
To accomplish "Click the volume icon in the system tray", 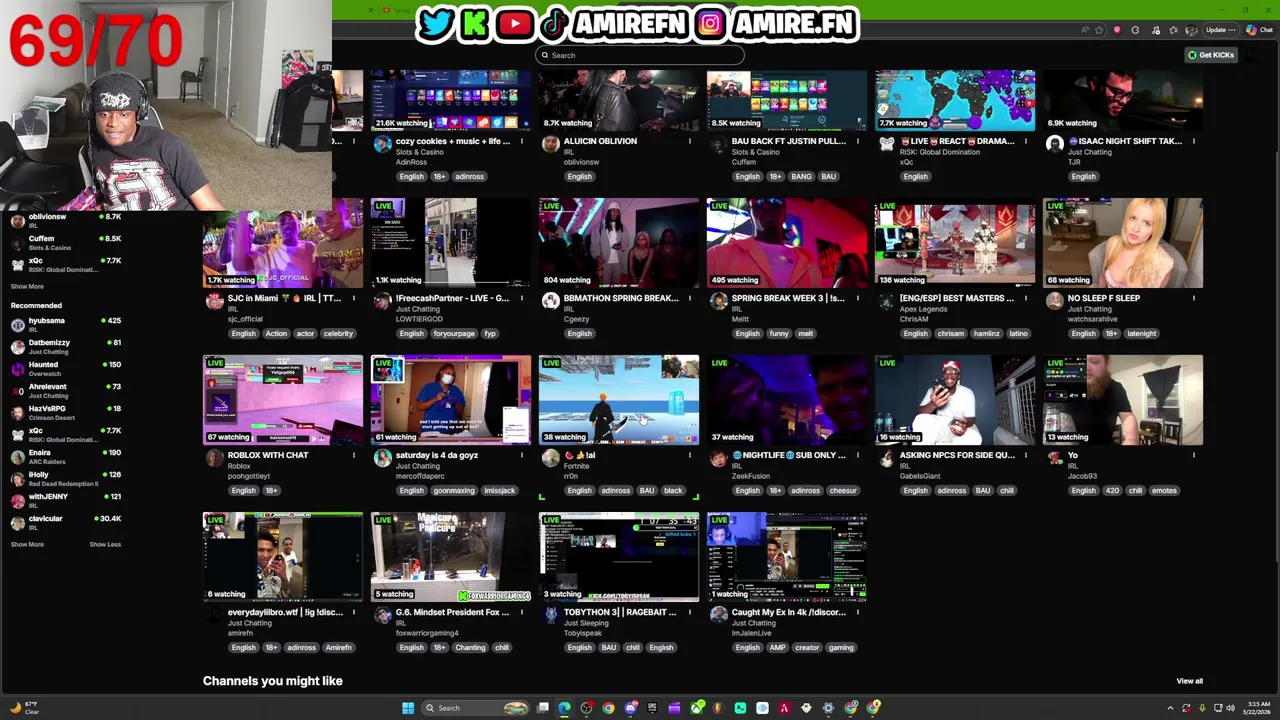I will click(1230, 708).
